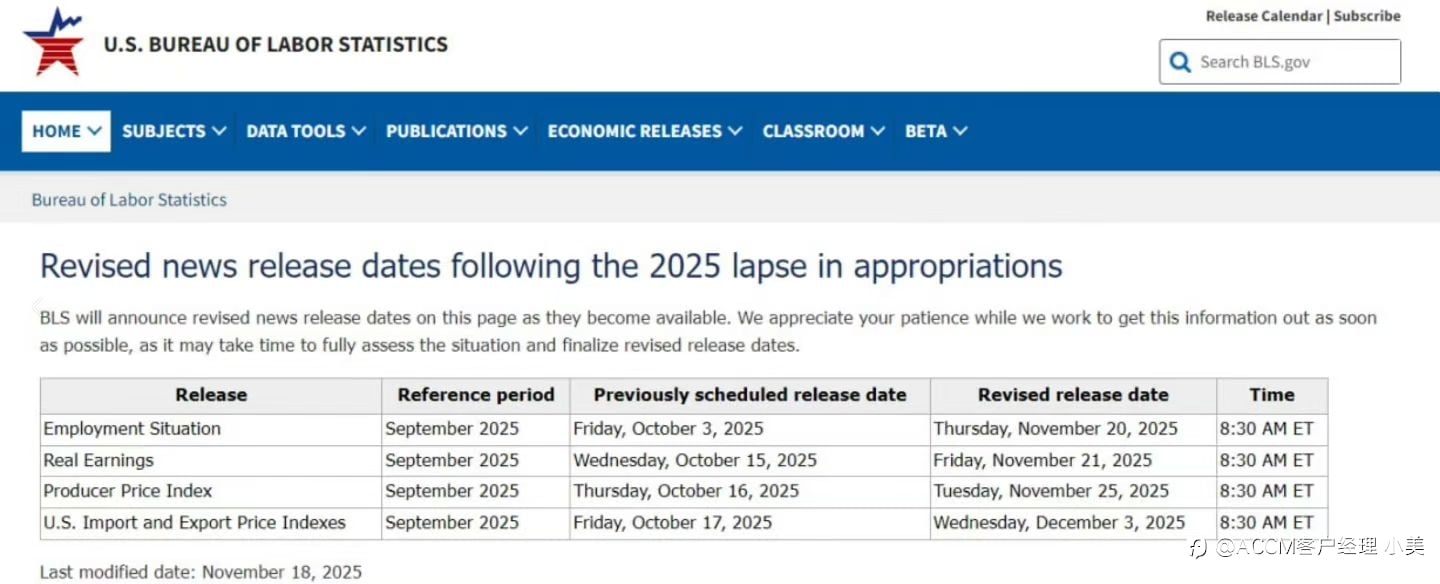Click the Producer Price Index cell
1440x584 pixels.
(128, 491)
